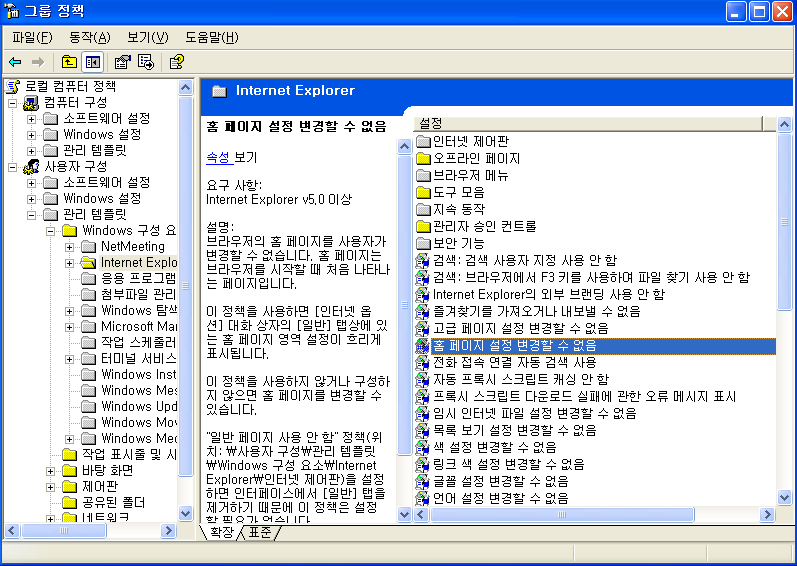The width and height of the screenshot is (797, 566).
Task: Select 프록시 스크립트 다운로드 실패에 관한 오류 메시지 표시
Action: (584, 396)
